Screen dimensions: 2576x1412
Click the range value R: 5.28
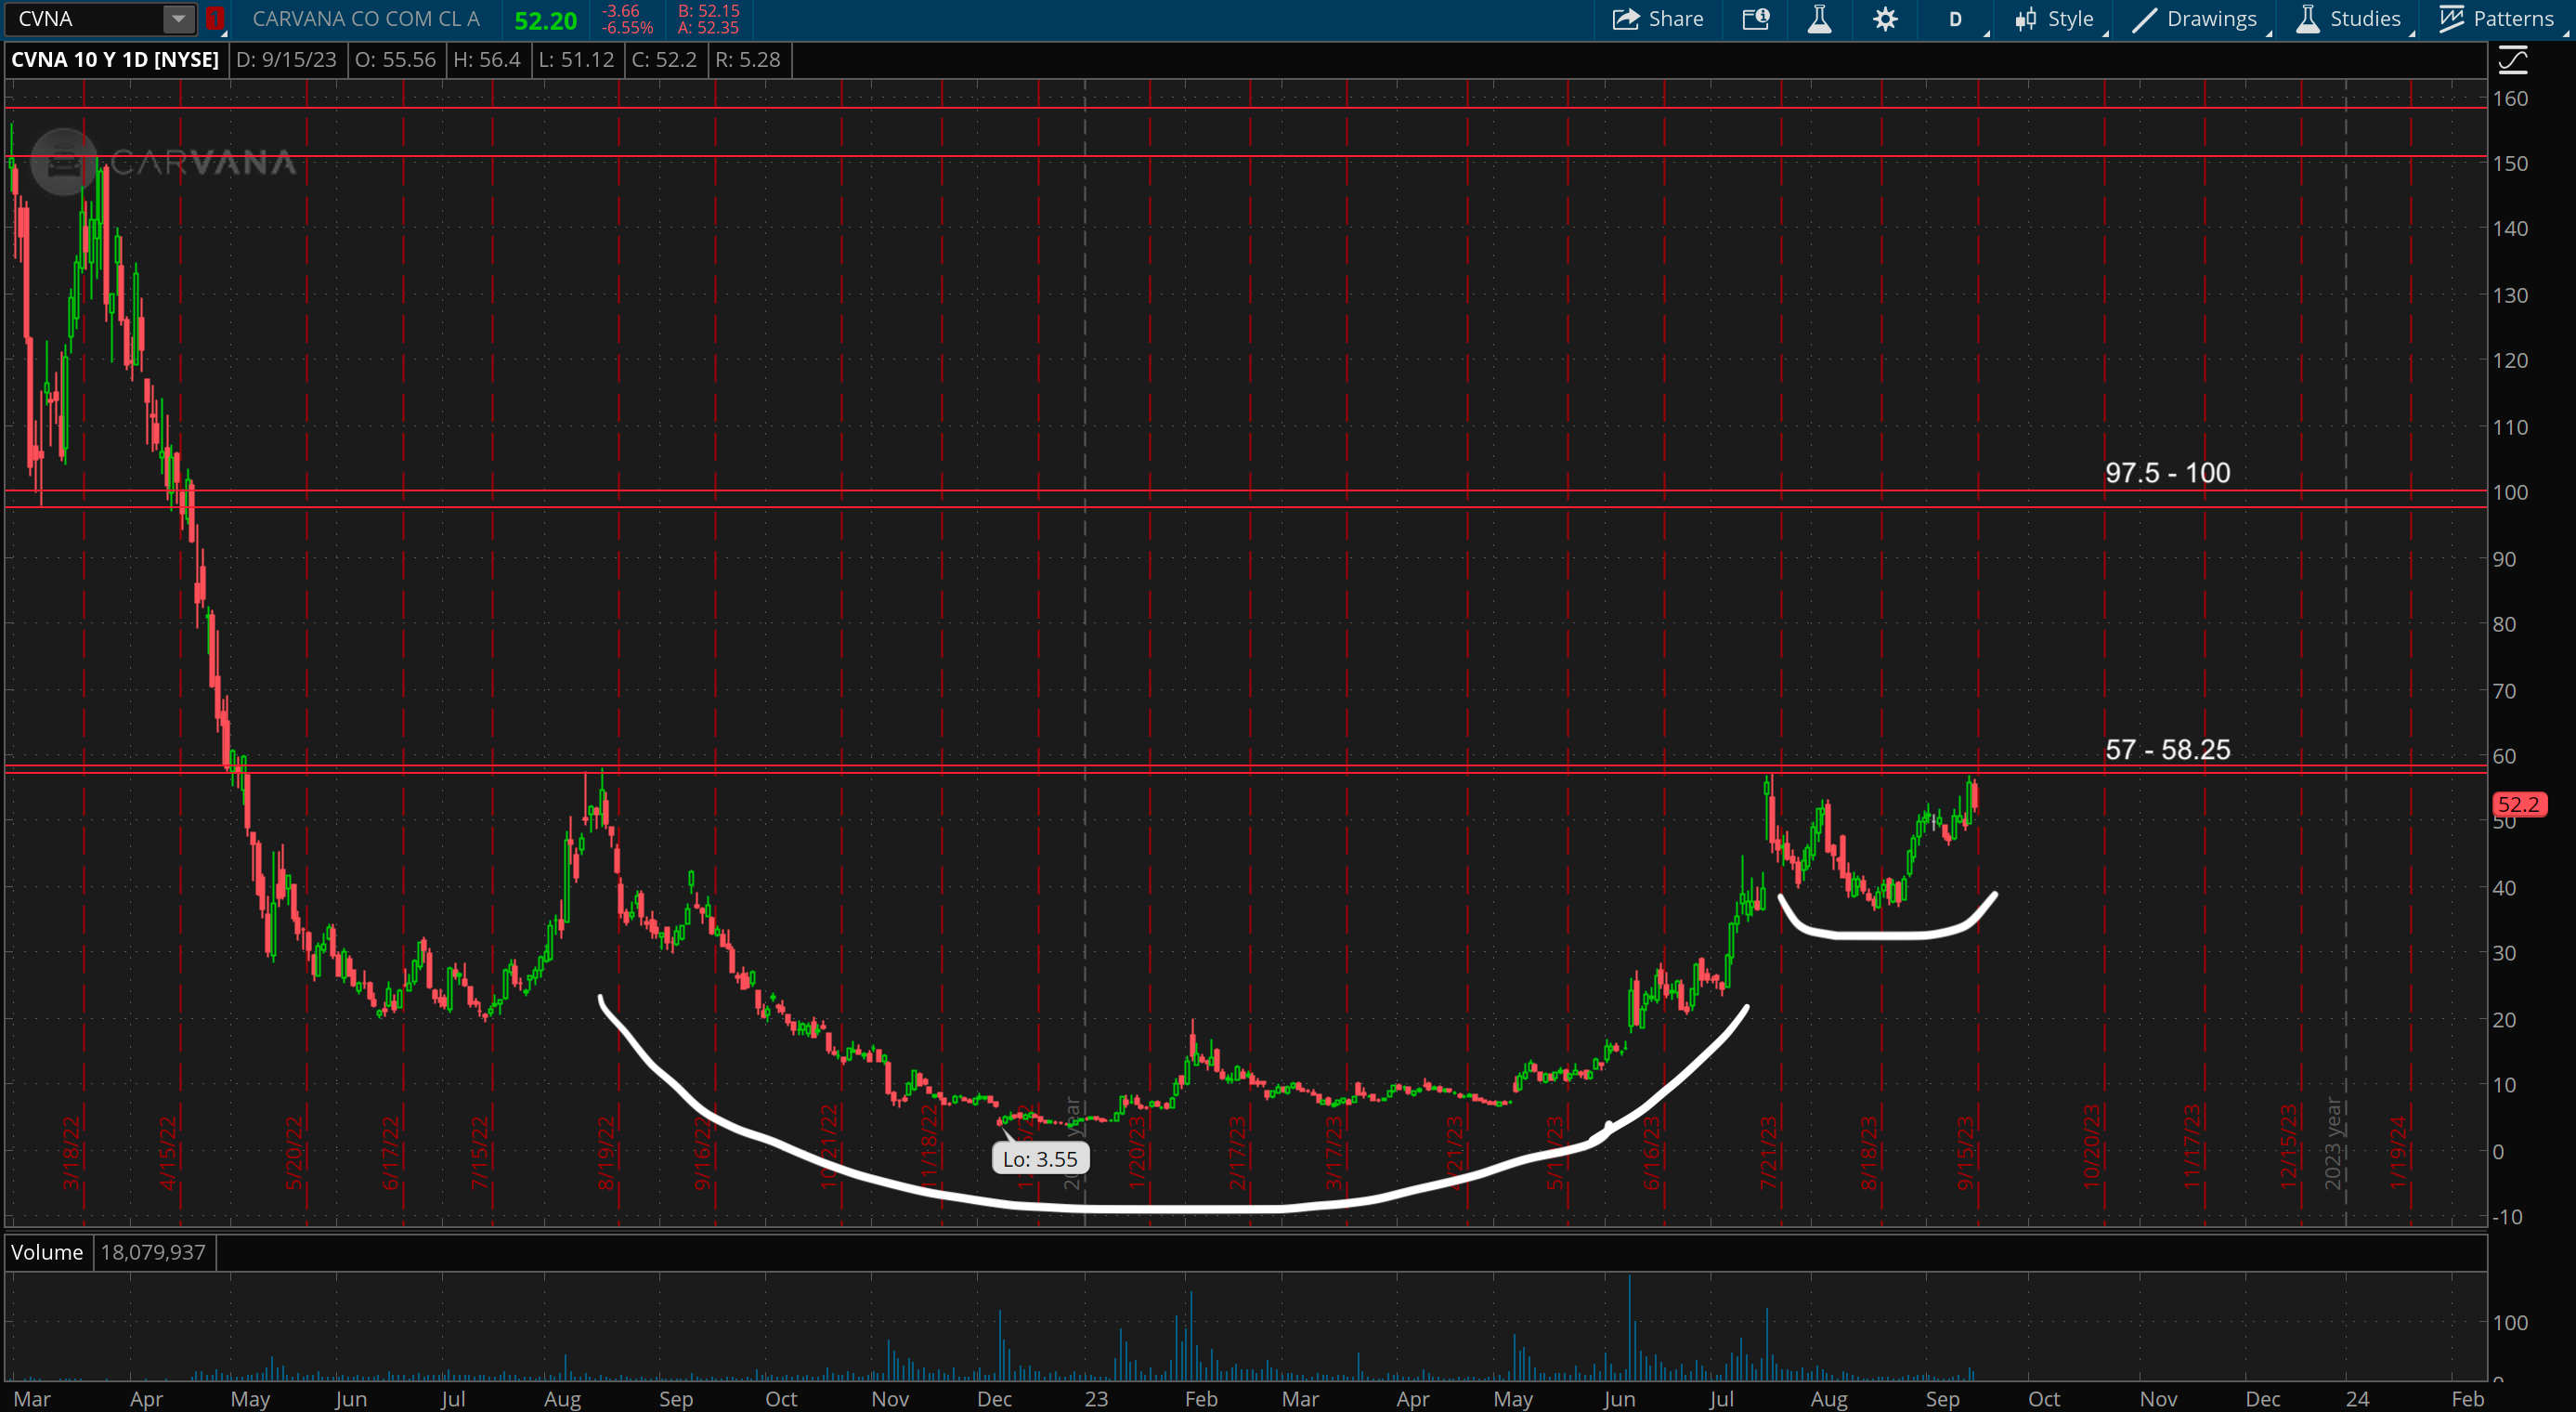point(748,59)
